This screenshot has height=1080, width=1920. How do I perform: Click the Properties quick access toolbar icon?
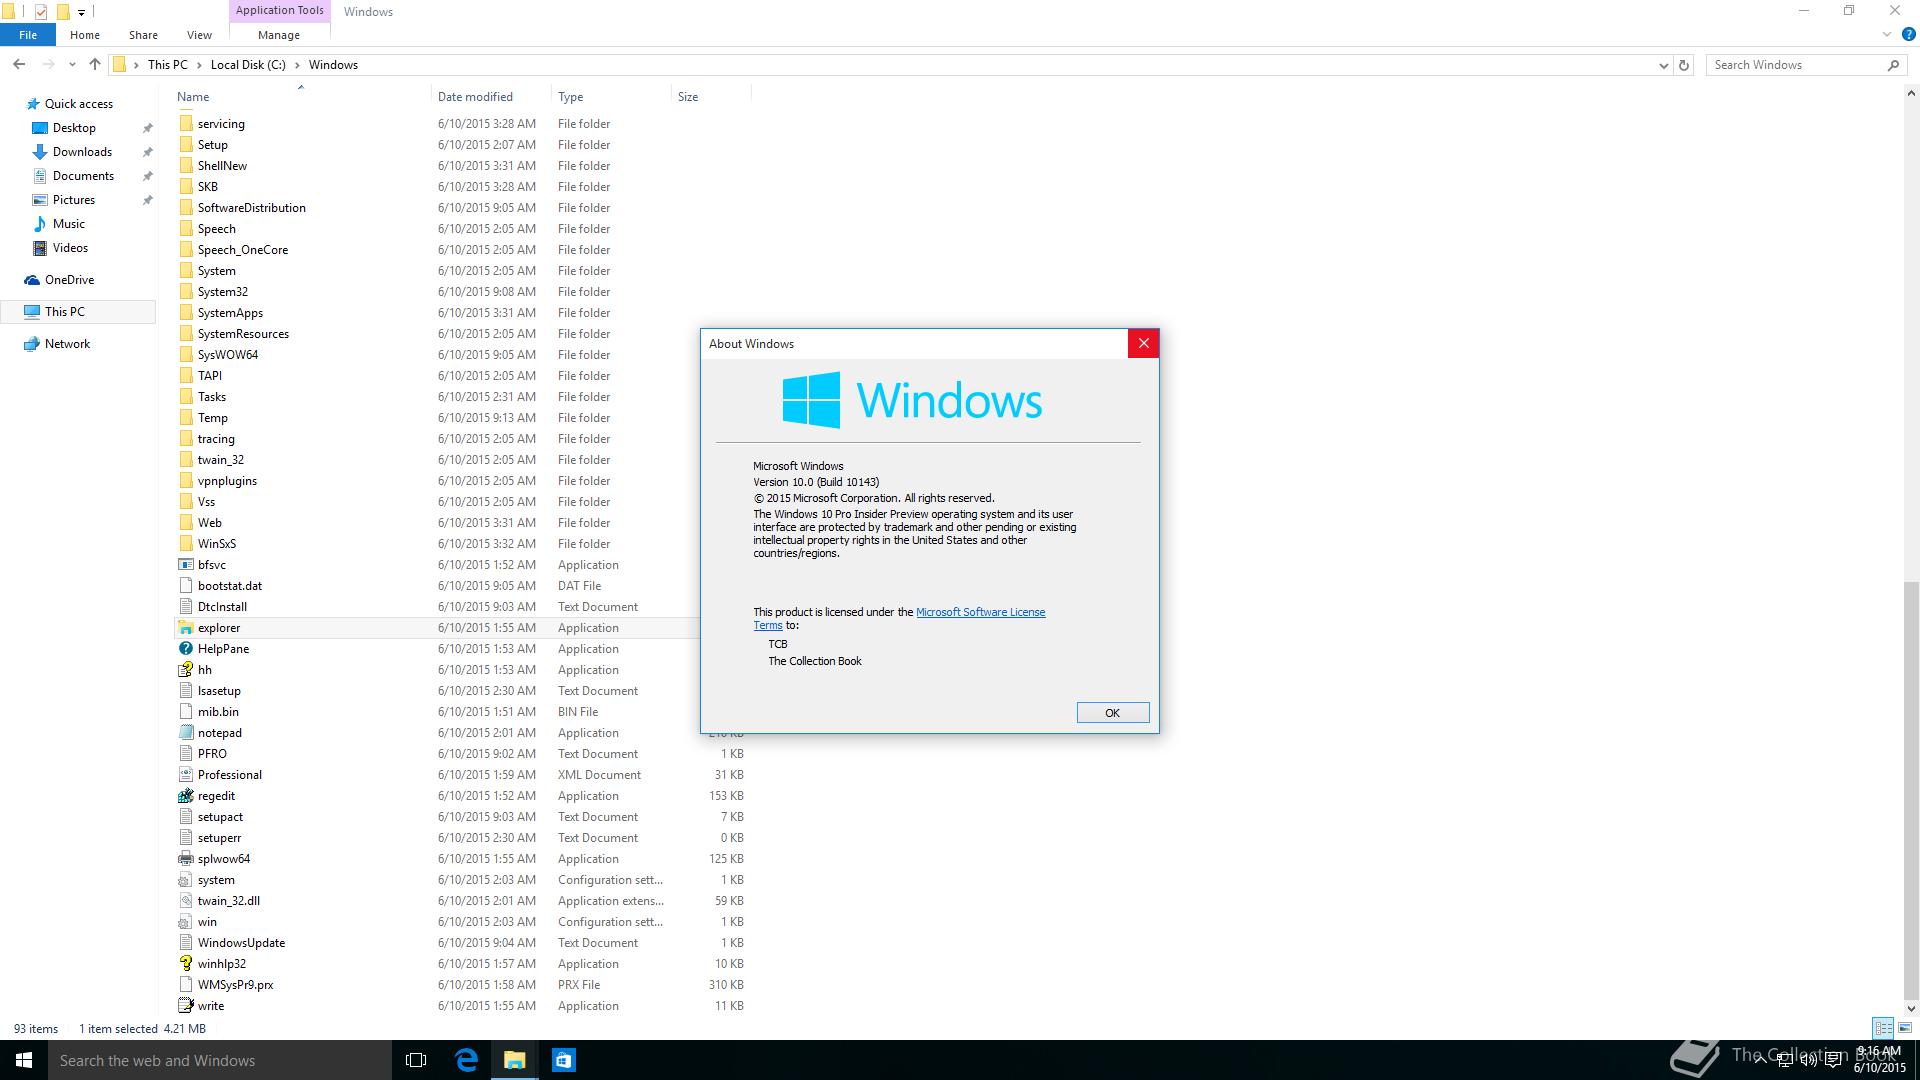tap(41, 12)
